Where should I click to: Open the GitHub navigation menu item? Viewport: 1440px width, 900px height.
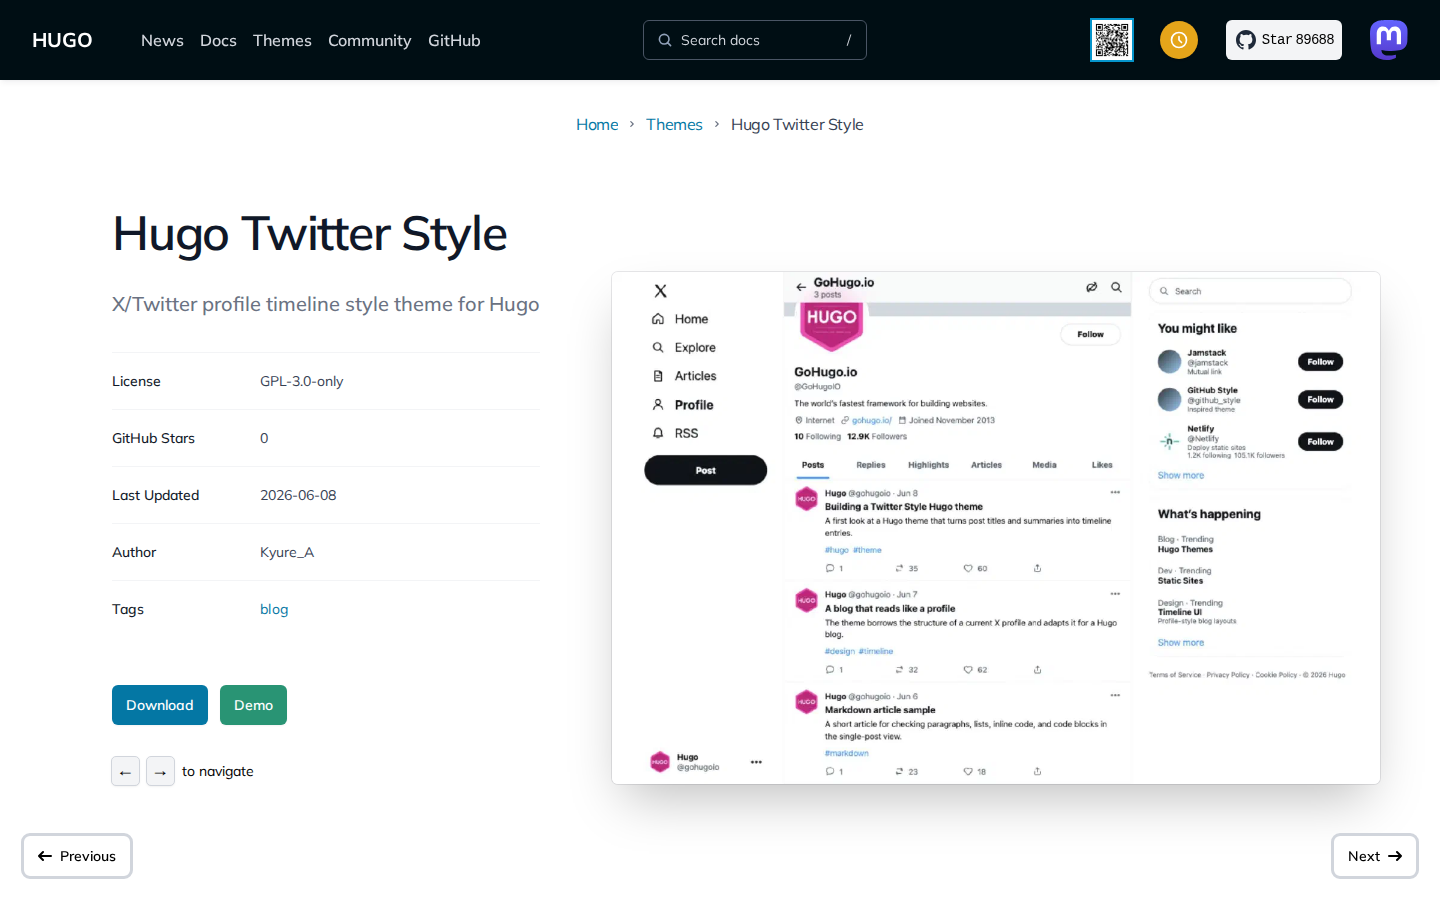454,40
